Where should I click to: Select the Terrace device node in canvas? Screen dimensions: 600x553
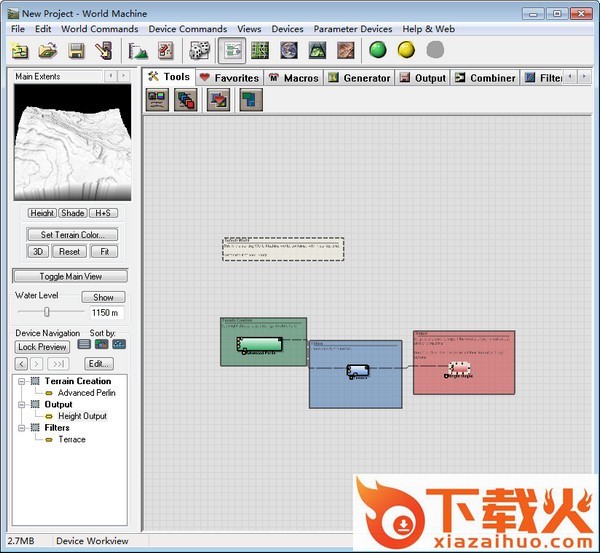pos(358,370)
